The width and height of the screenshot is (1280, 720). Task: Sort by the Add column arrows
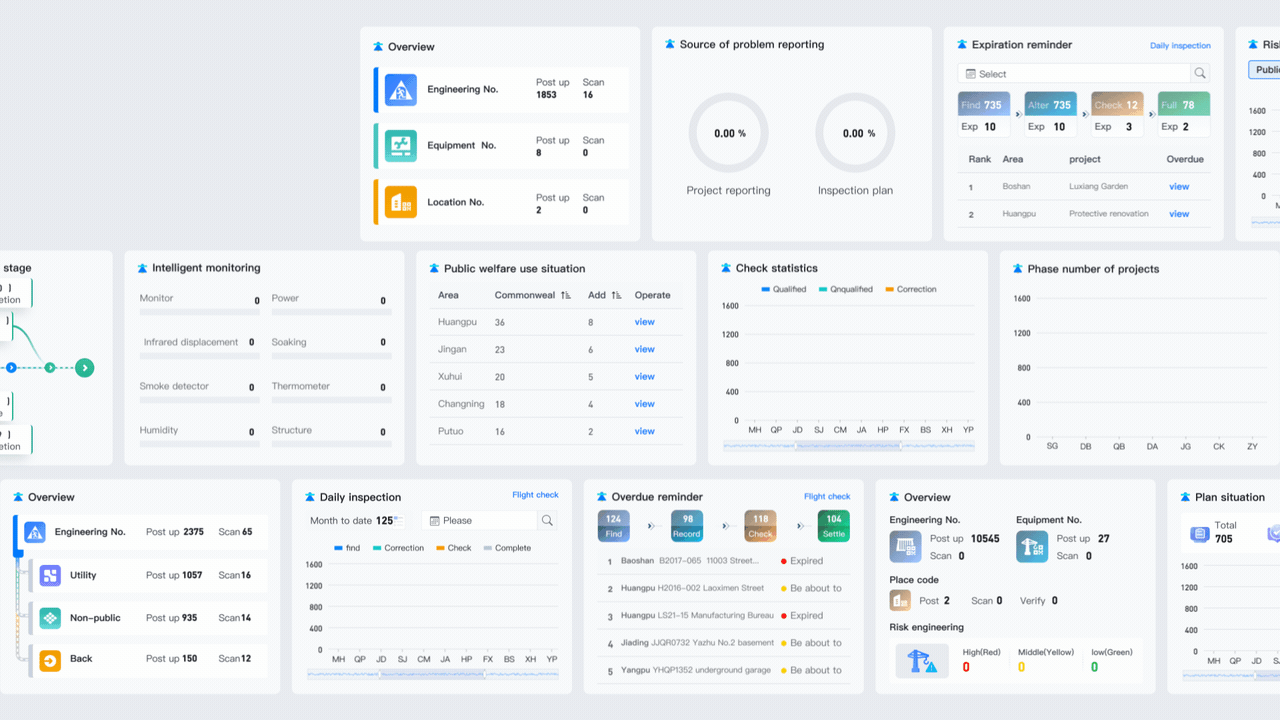[616, 295]
